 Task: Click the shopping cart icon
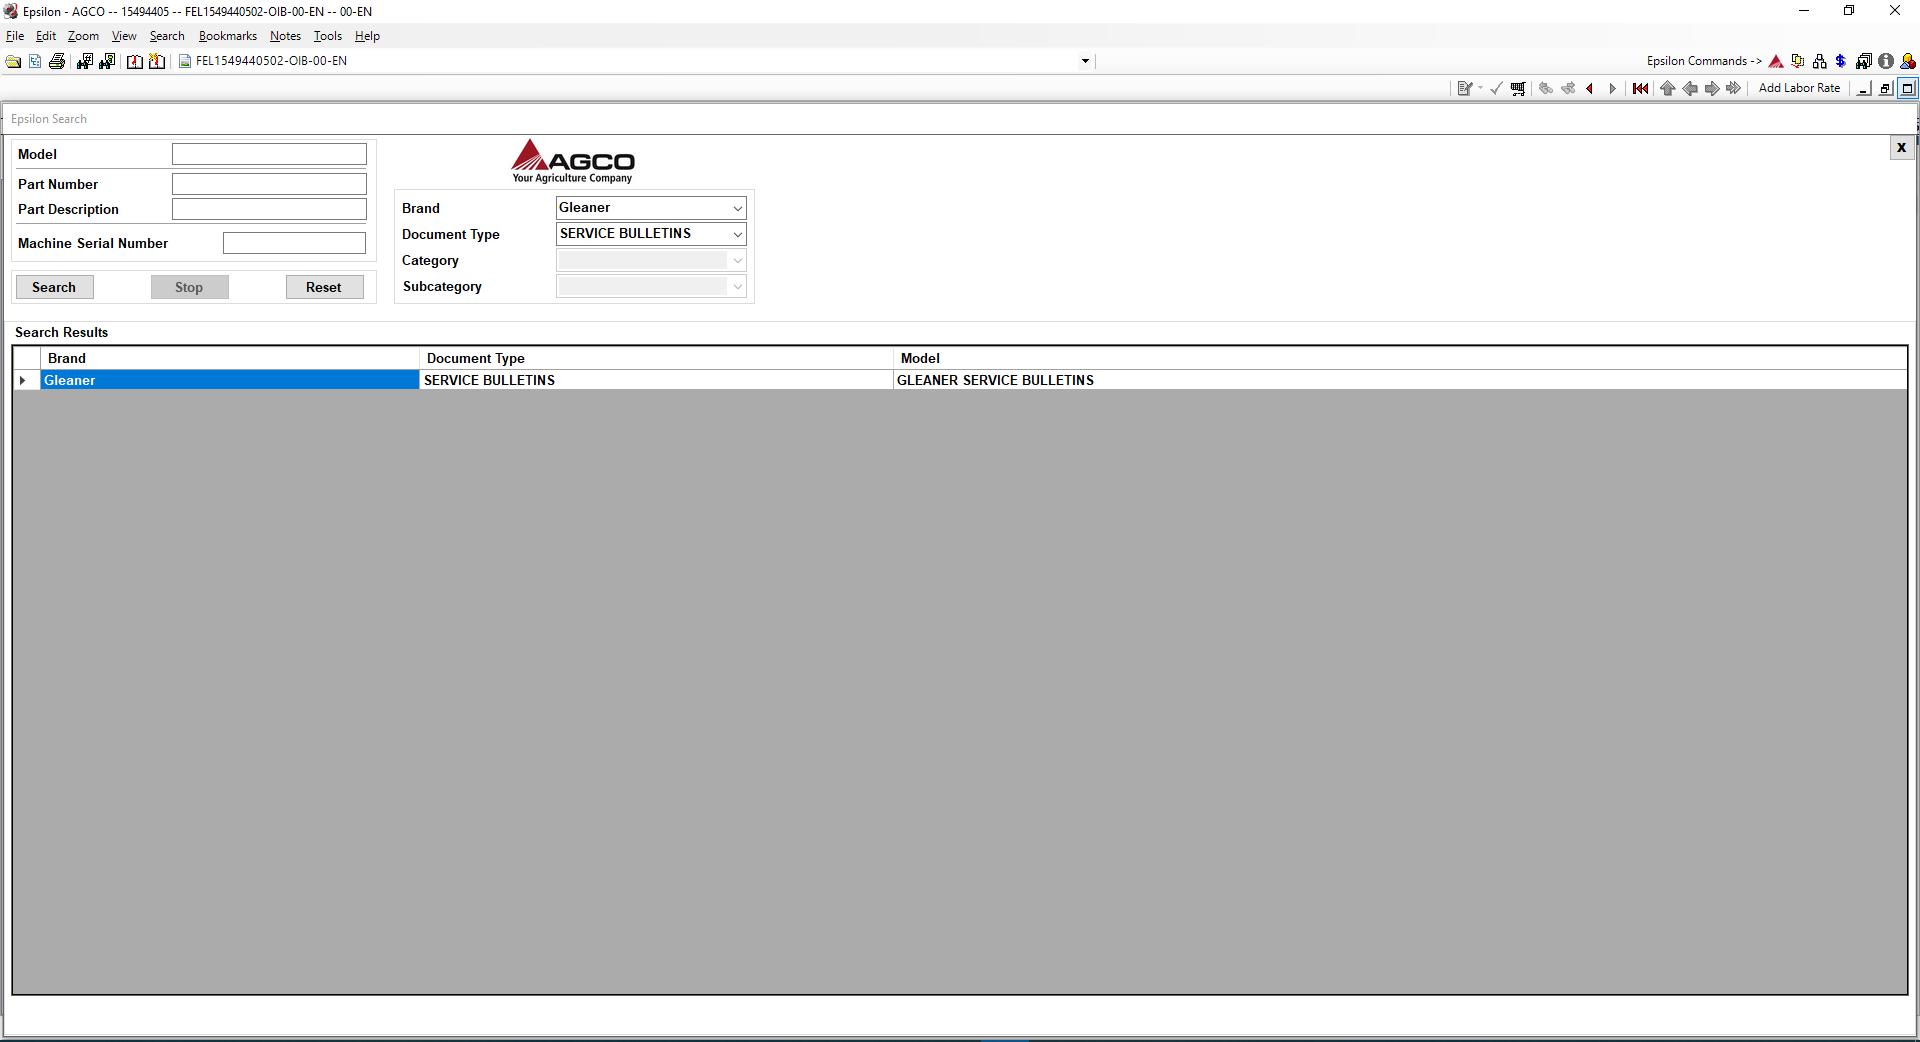coord(1518,88)
